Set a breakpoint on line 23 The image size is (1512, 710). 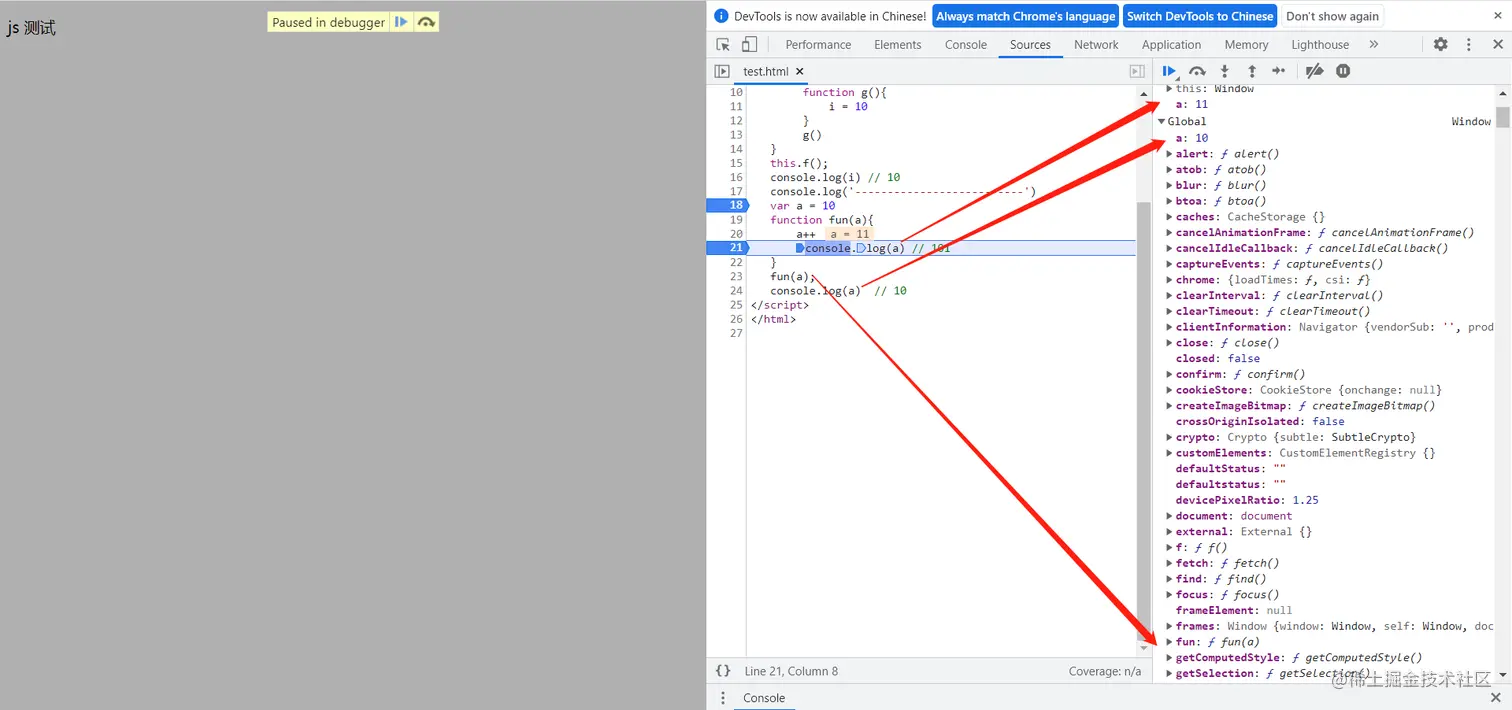736,276
